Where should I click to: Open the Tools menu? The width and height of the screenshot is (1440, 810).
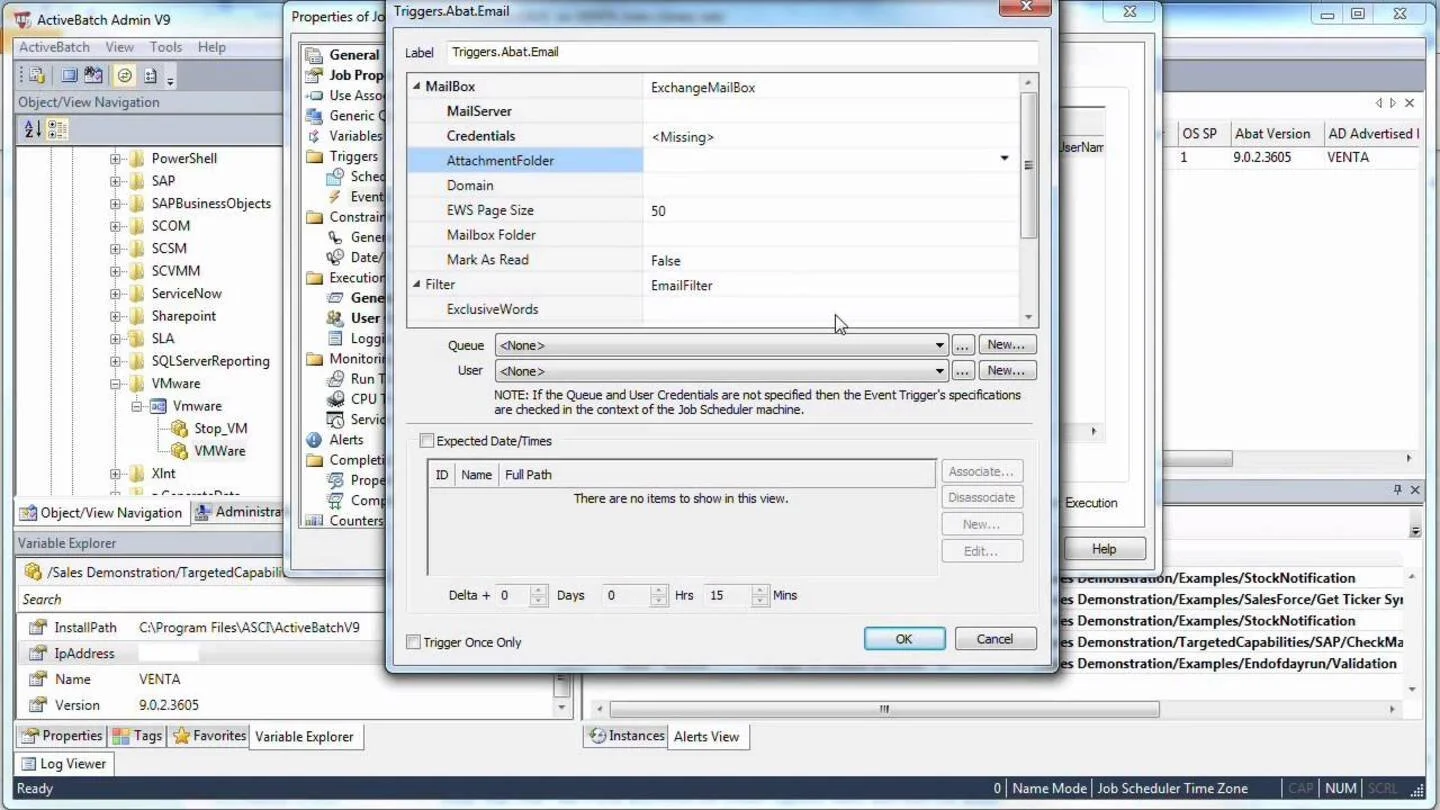point(166,47)
